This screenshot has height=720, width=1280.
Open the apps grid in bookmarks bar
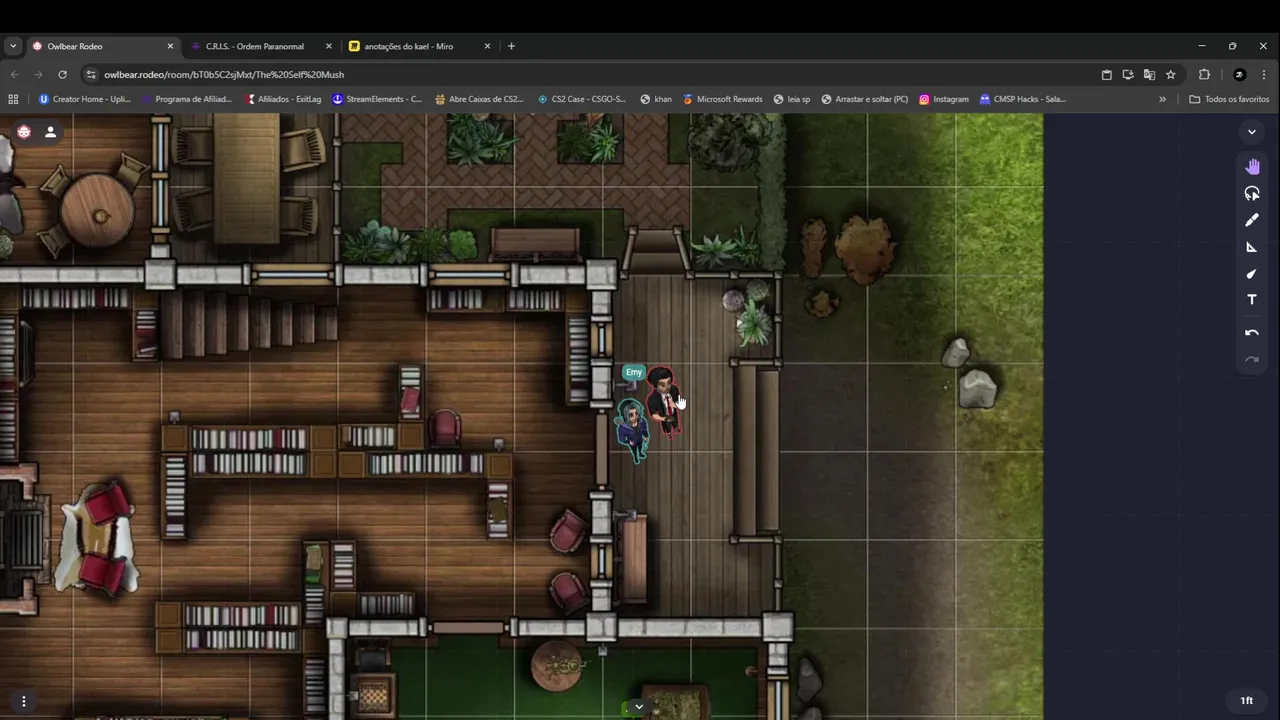tap(13, 99)
